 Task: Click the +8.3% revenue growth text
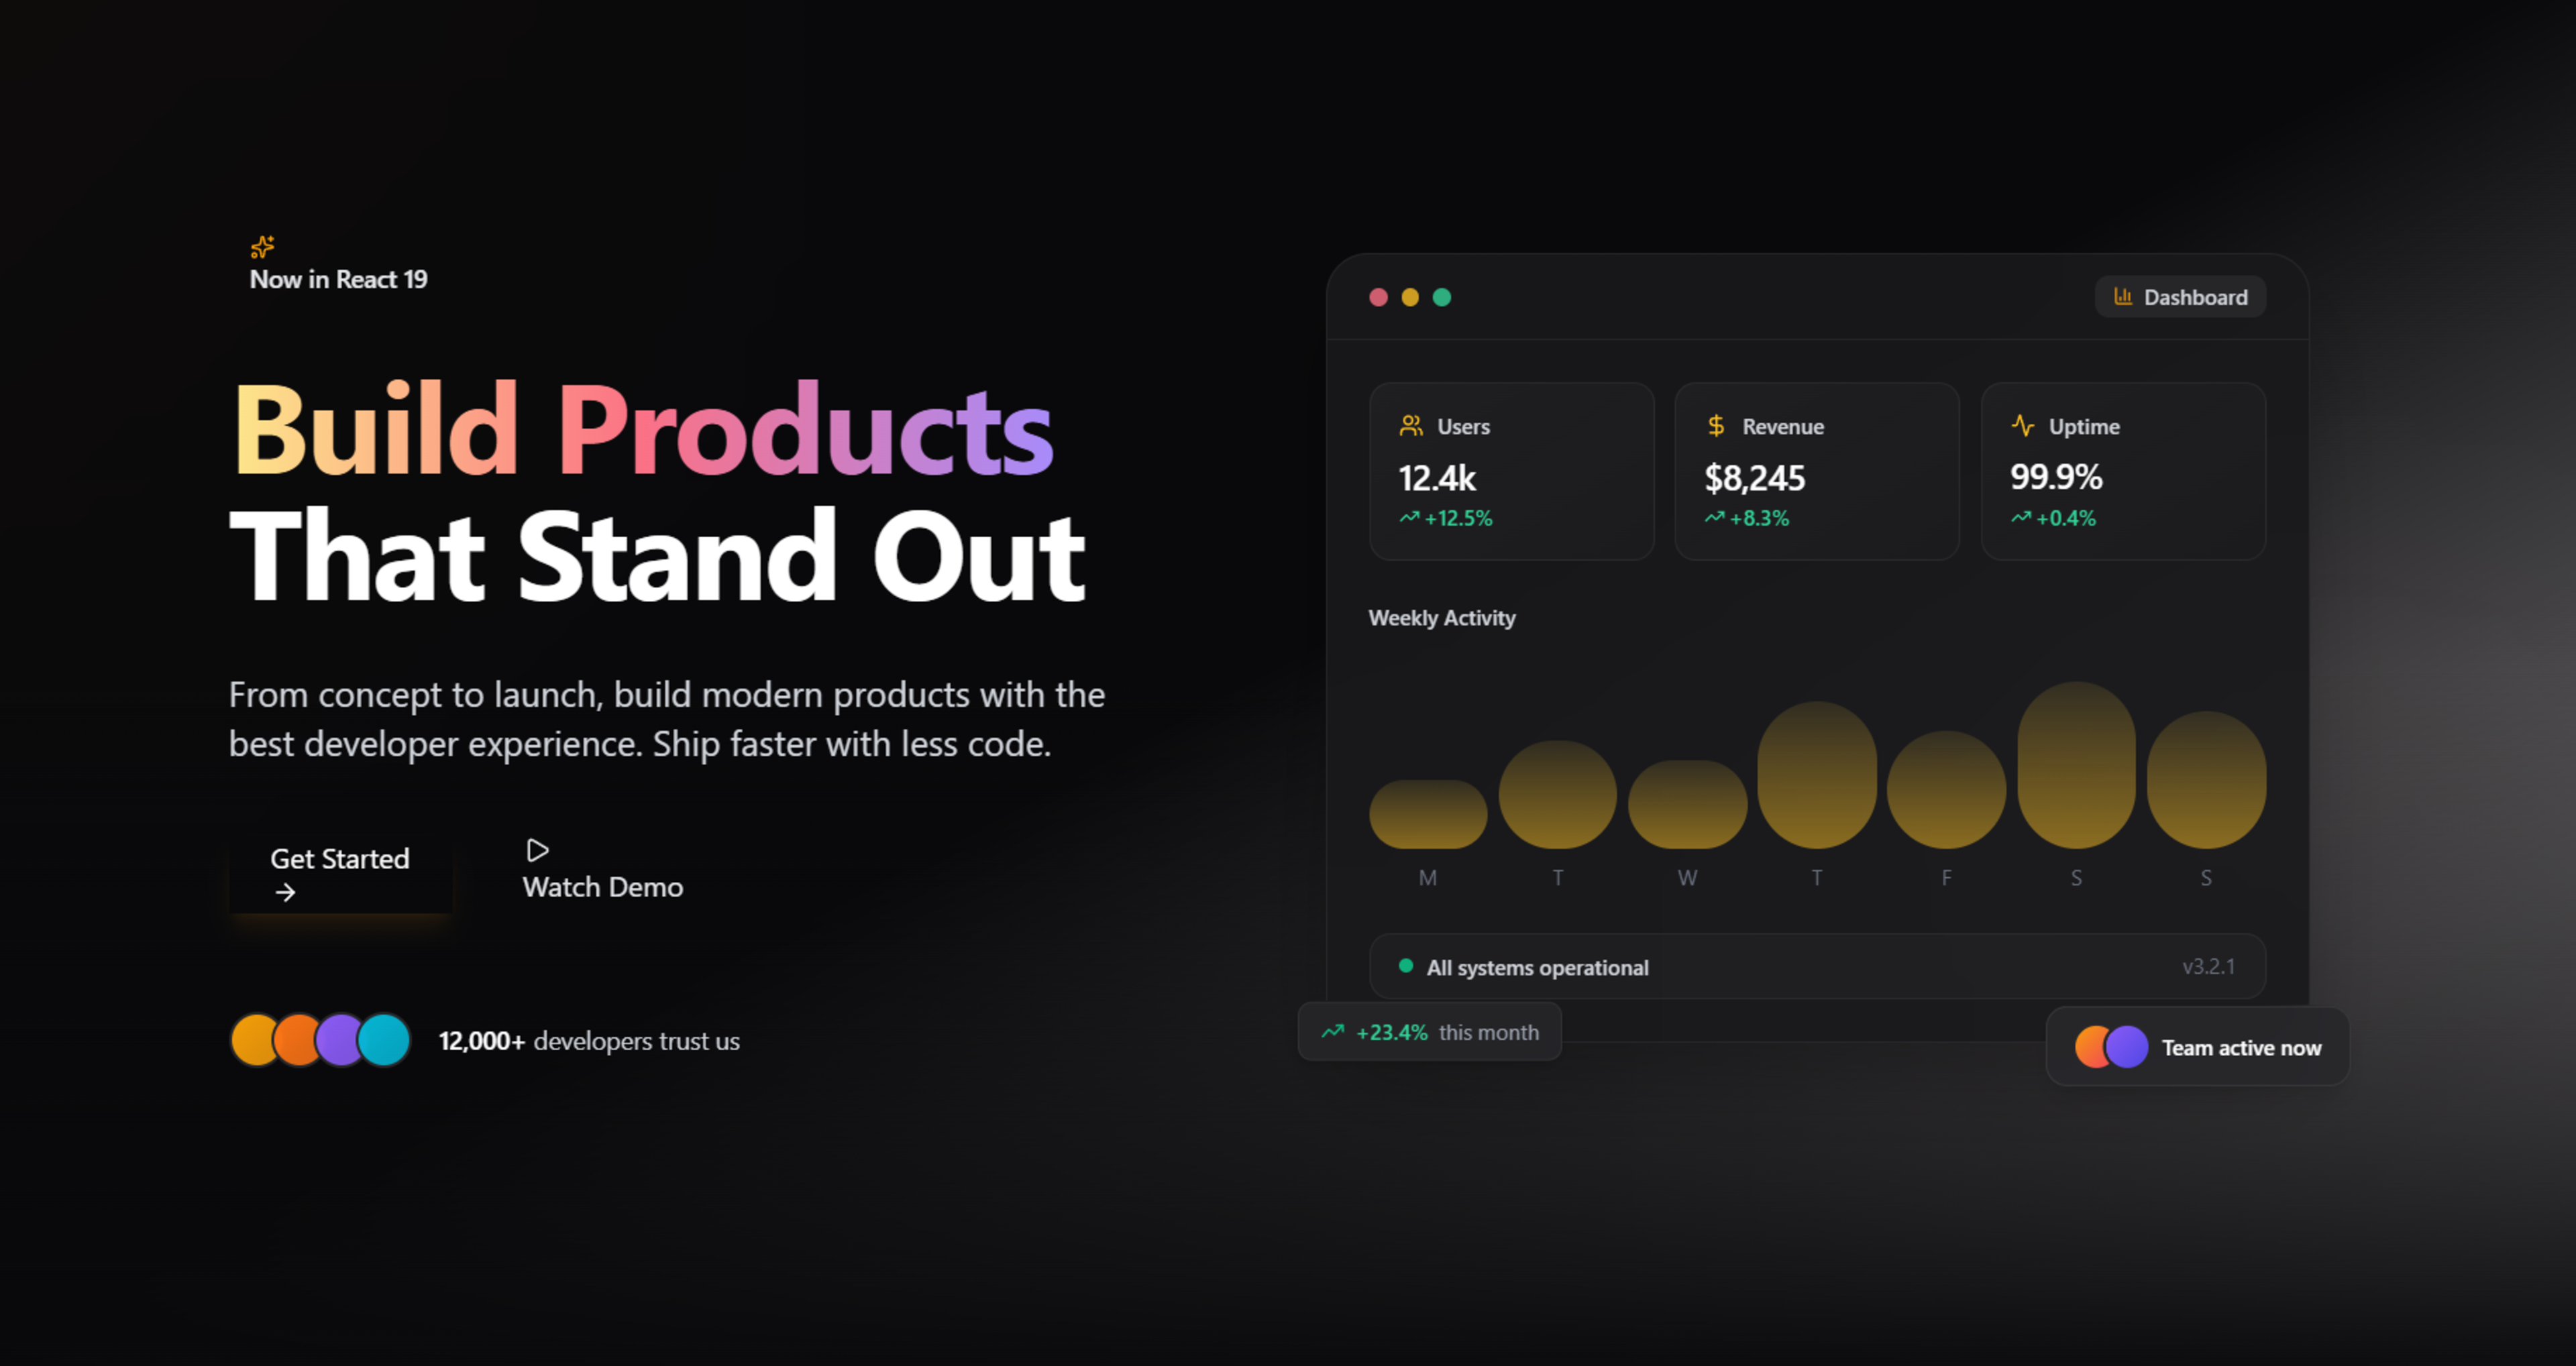point(1759,518)
